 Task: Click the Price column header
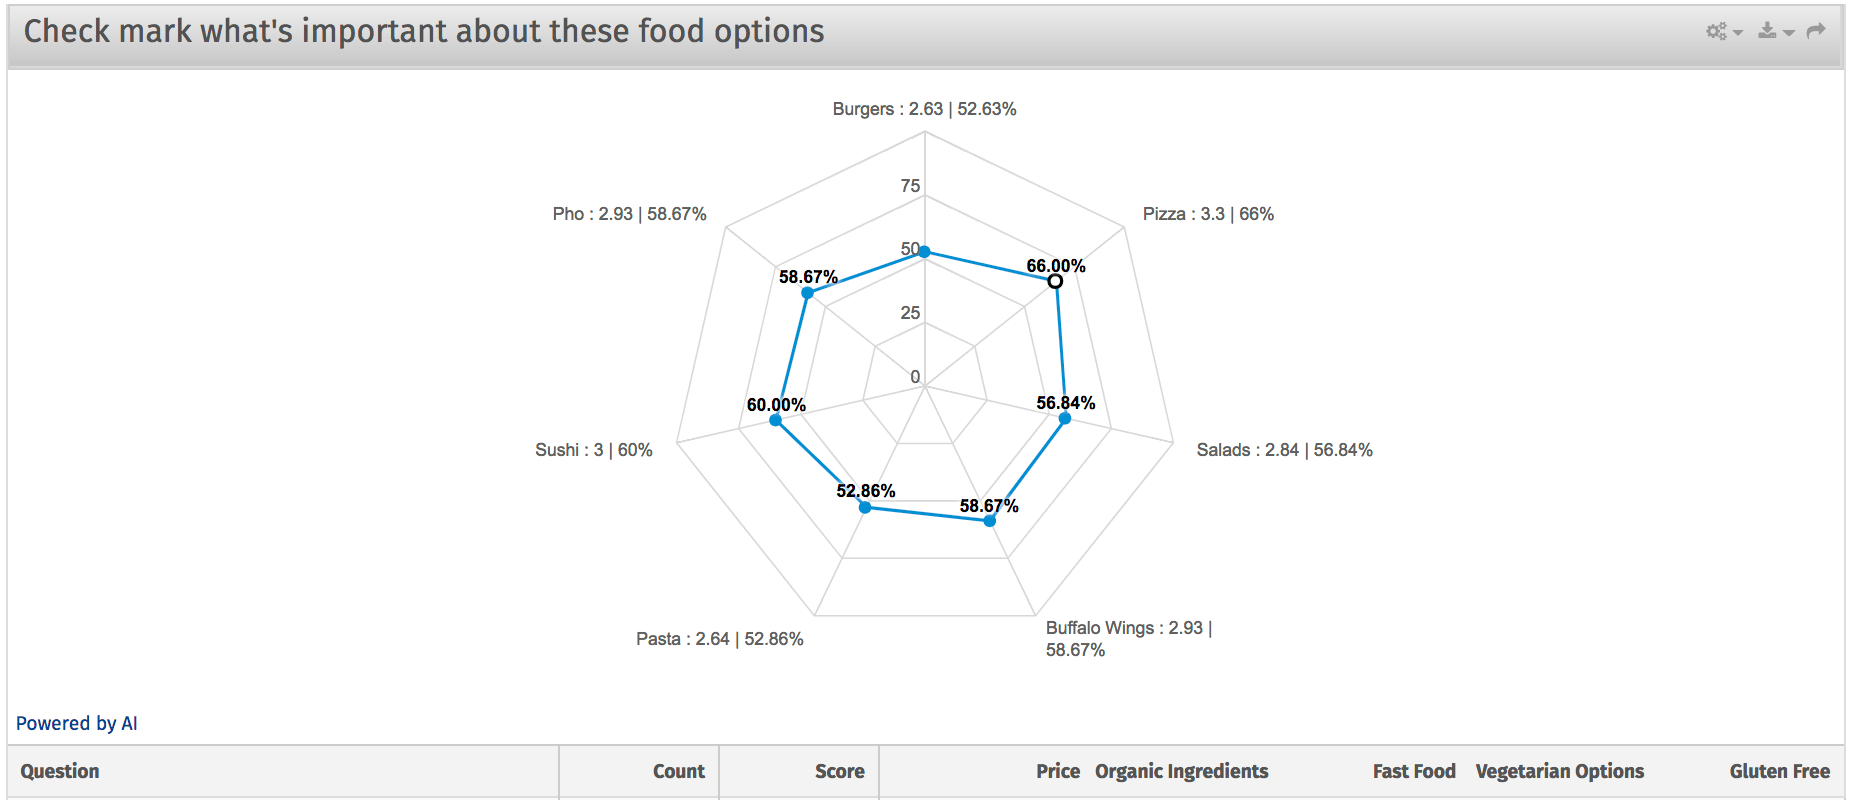click(1058, 771)
